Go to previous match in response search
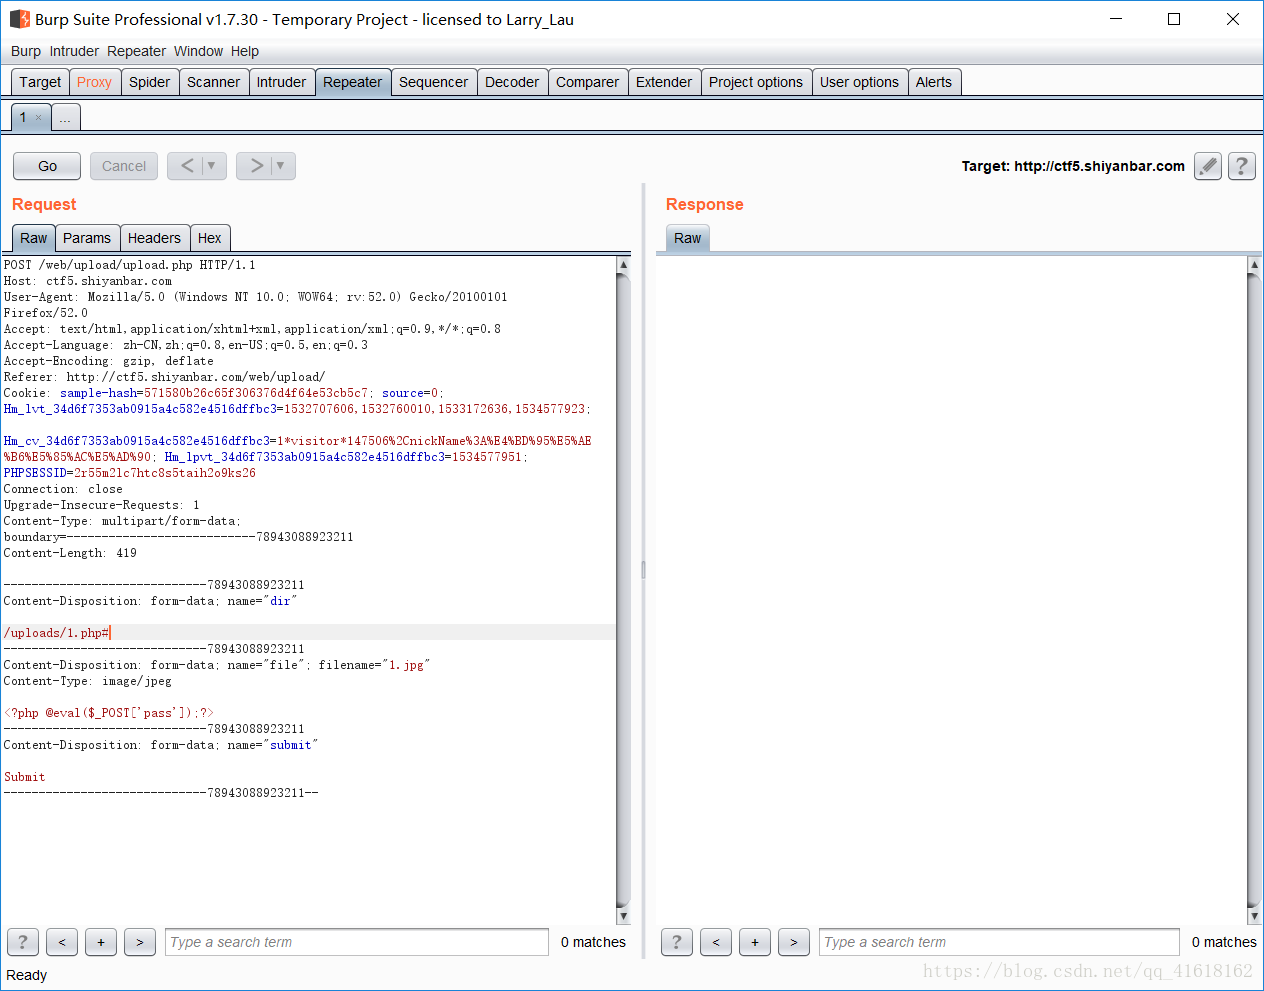Viewport: 1264px width, 991px height. click(716, 942)
